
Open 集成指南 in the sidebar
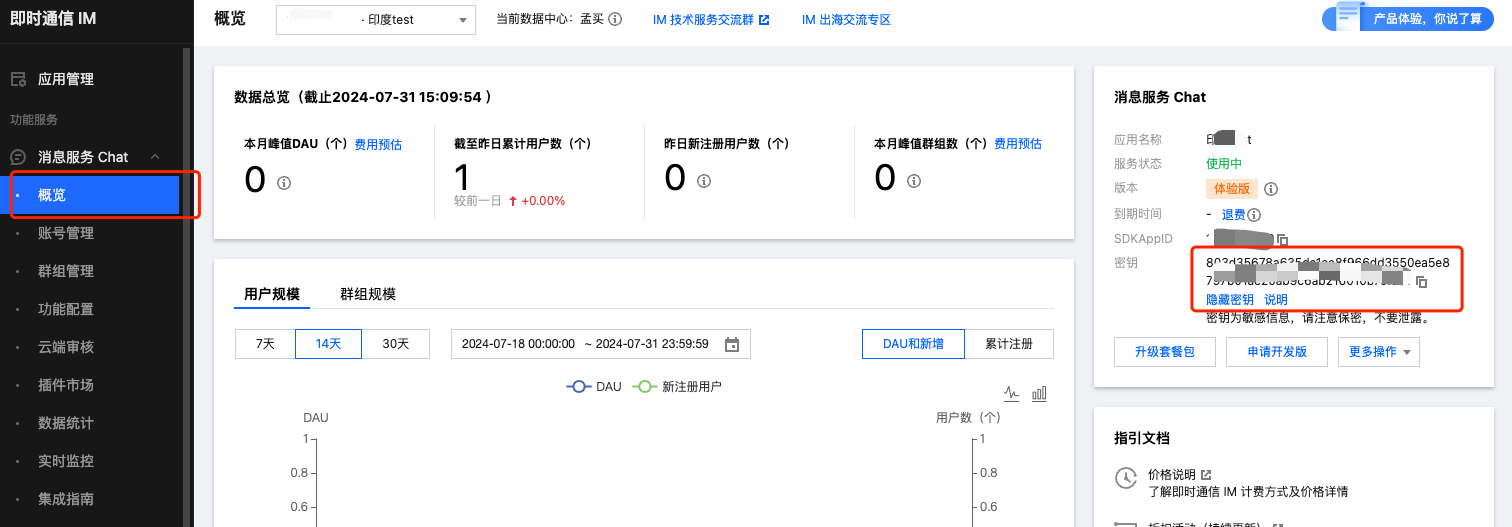(x=66, y=499)
